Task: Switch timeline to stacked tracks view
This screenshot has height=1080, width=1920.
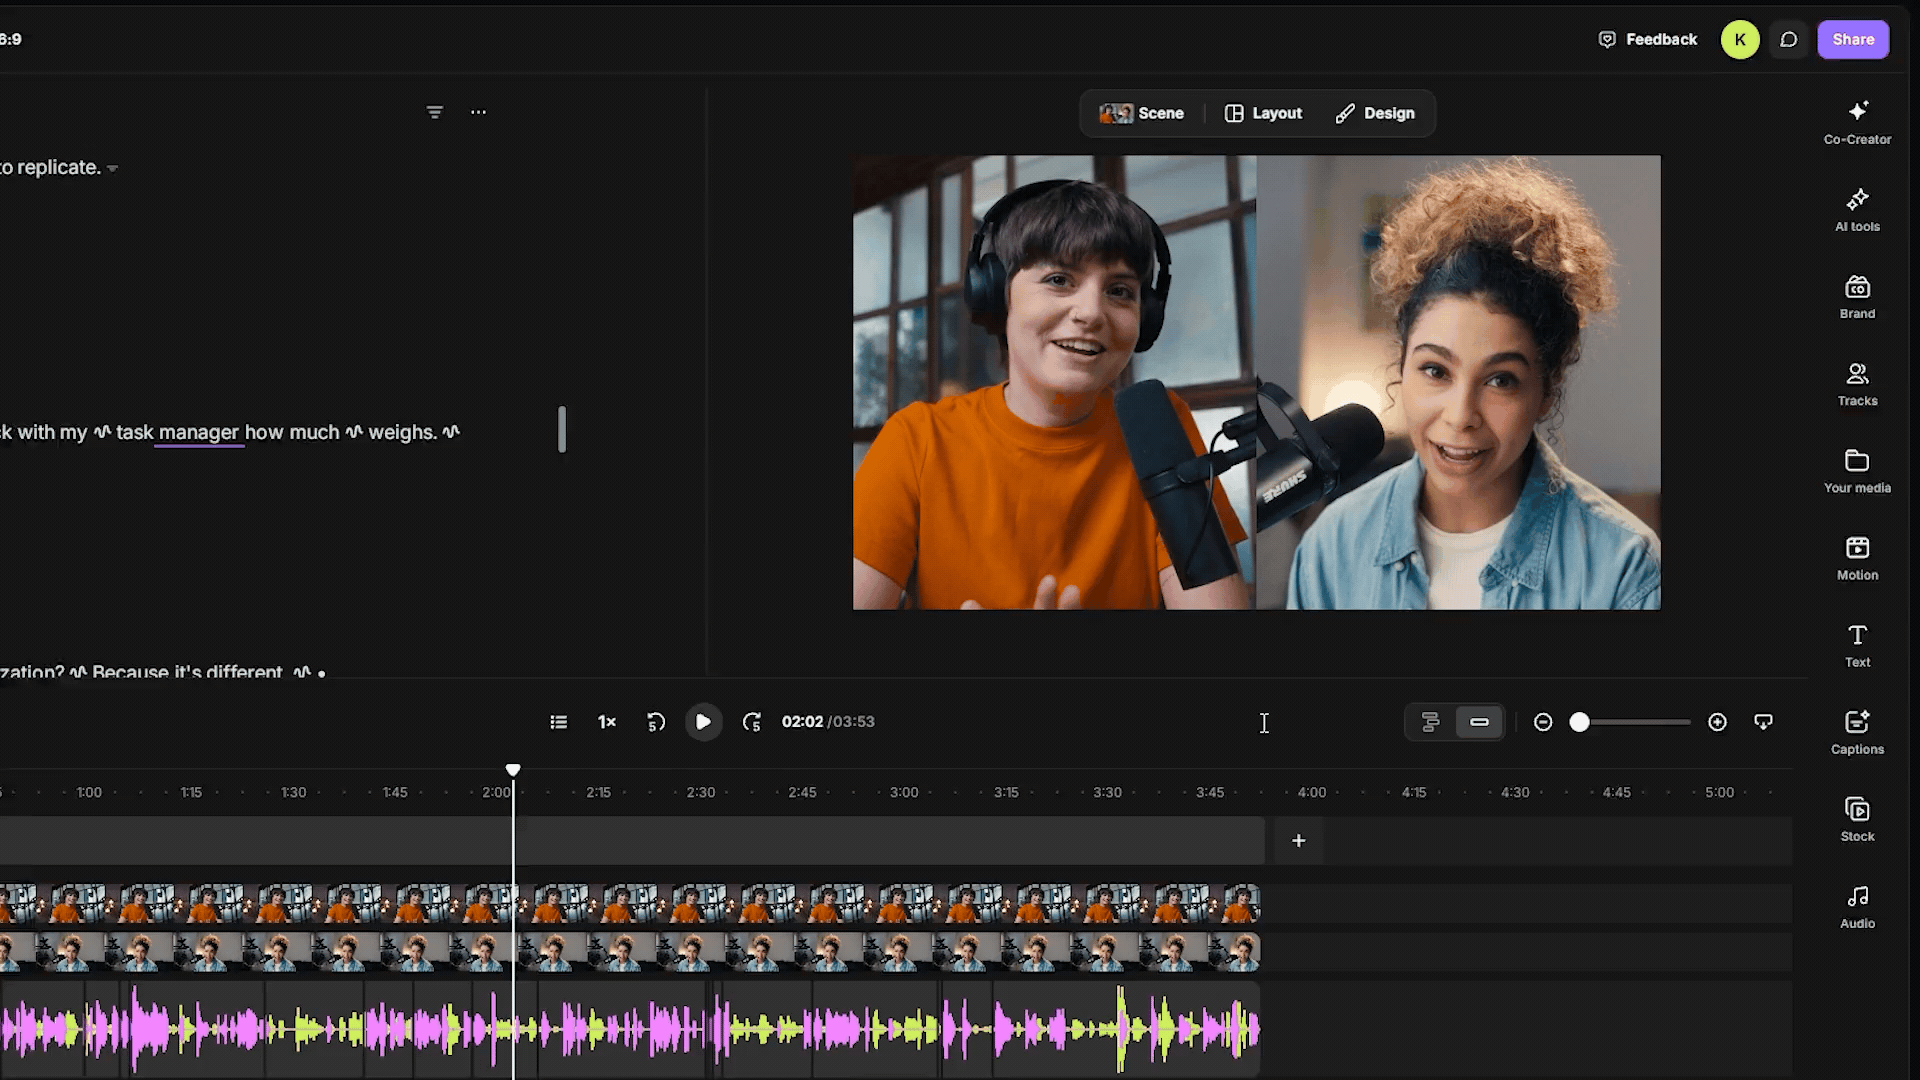Action: [x=1431, y=722]
